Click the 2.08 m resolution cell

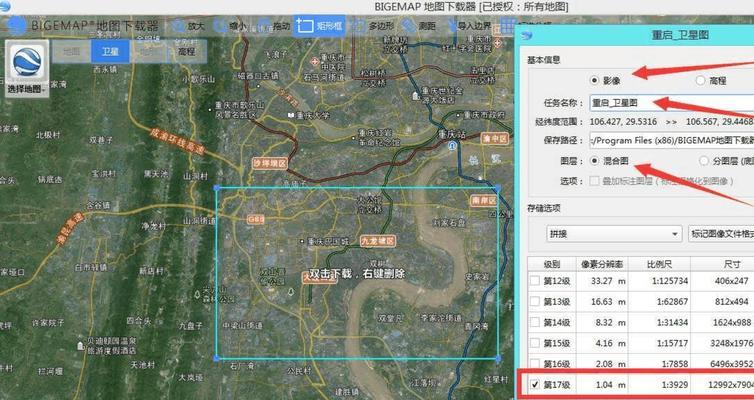click(602, 364)
